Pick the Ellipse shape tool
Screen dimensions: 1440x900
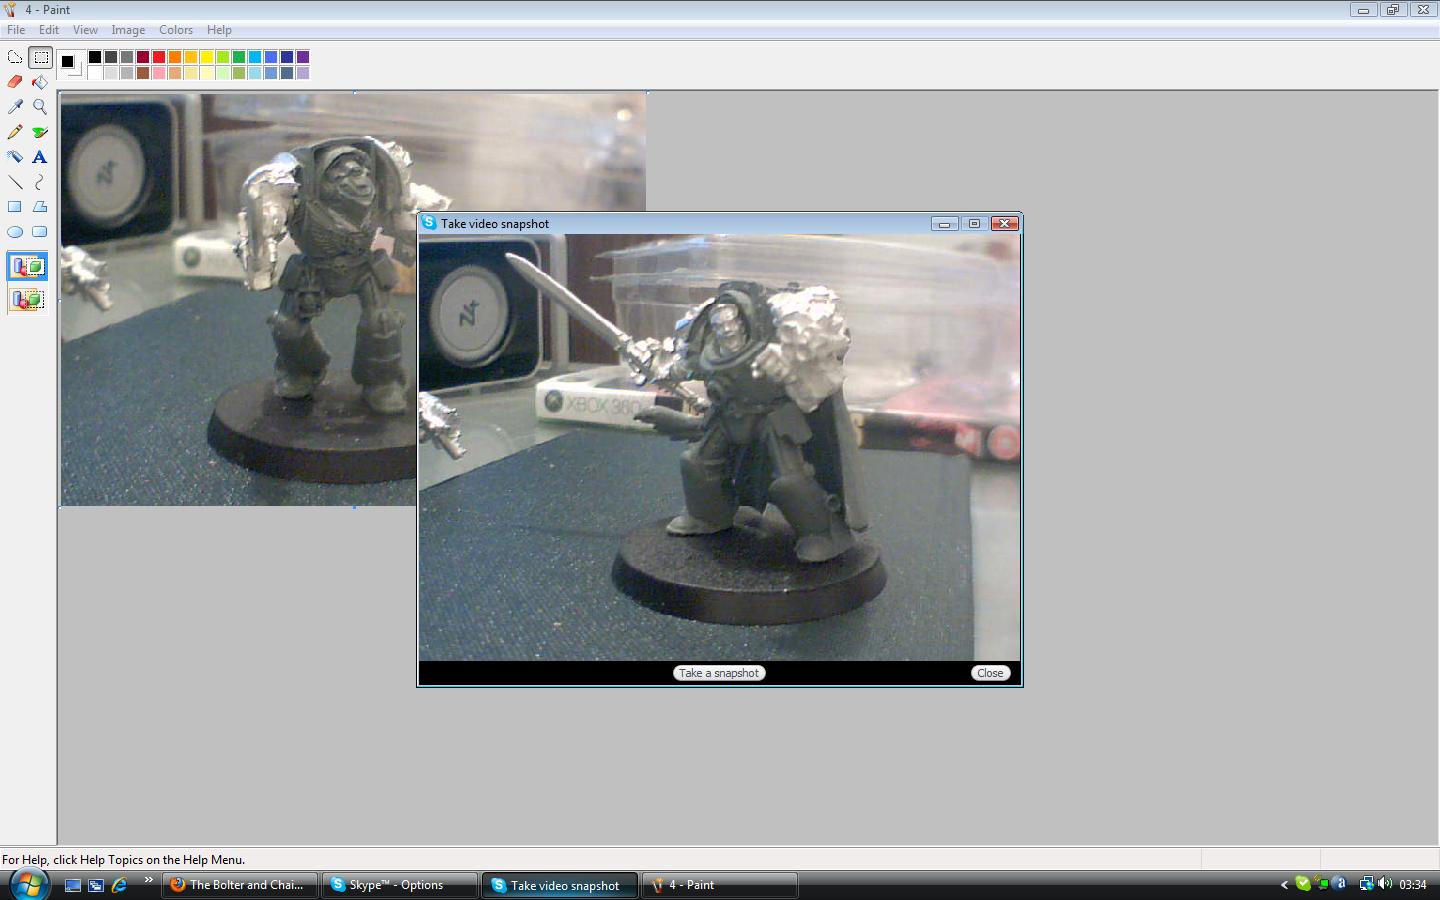coord(15,232)
